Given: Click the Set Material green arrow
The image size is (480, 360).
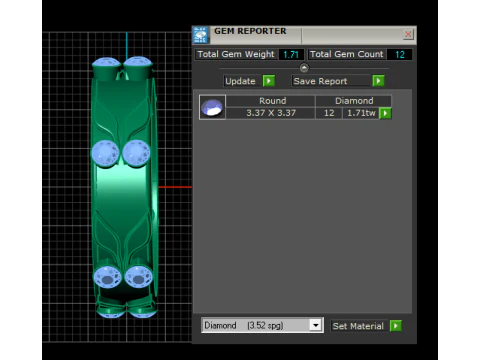Looking at the screenshot, I should point(396,326).
